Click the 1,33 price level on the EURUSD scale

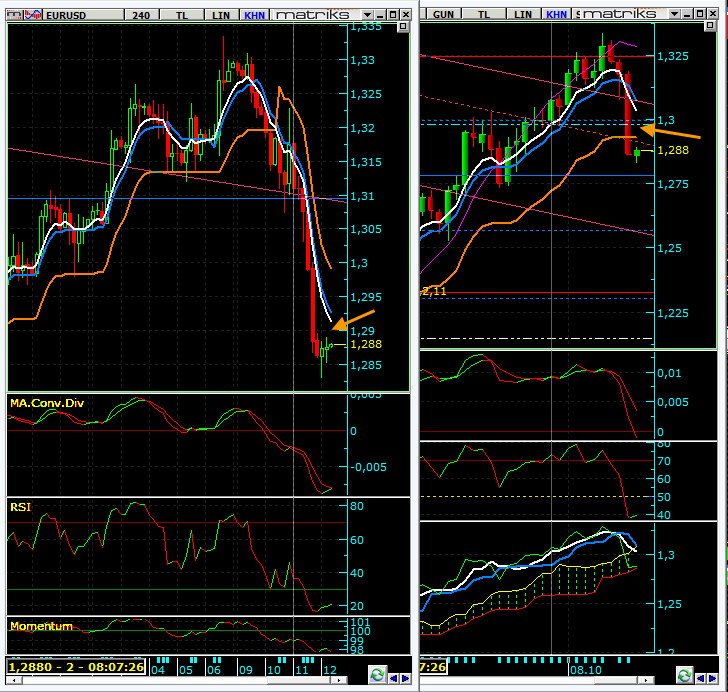click(x=362, y=60)
